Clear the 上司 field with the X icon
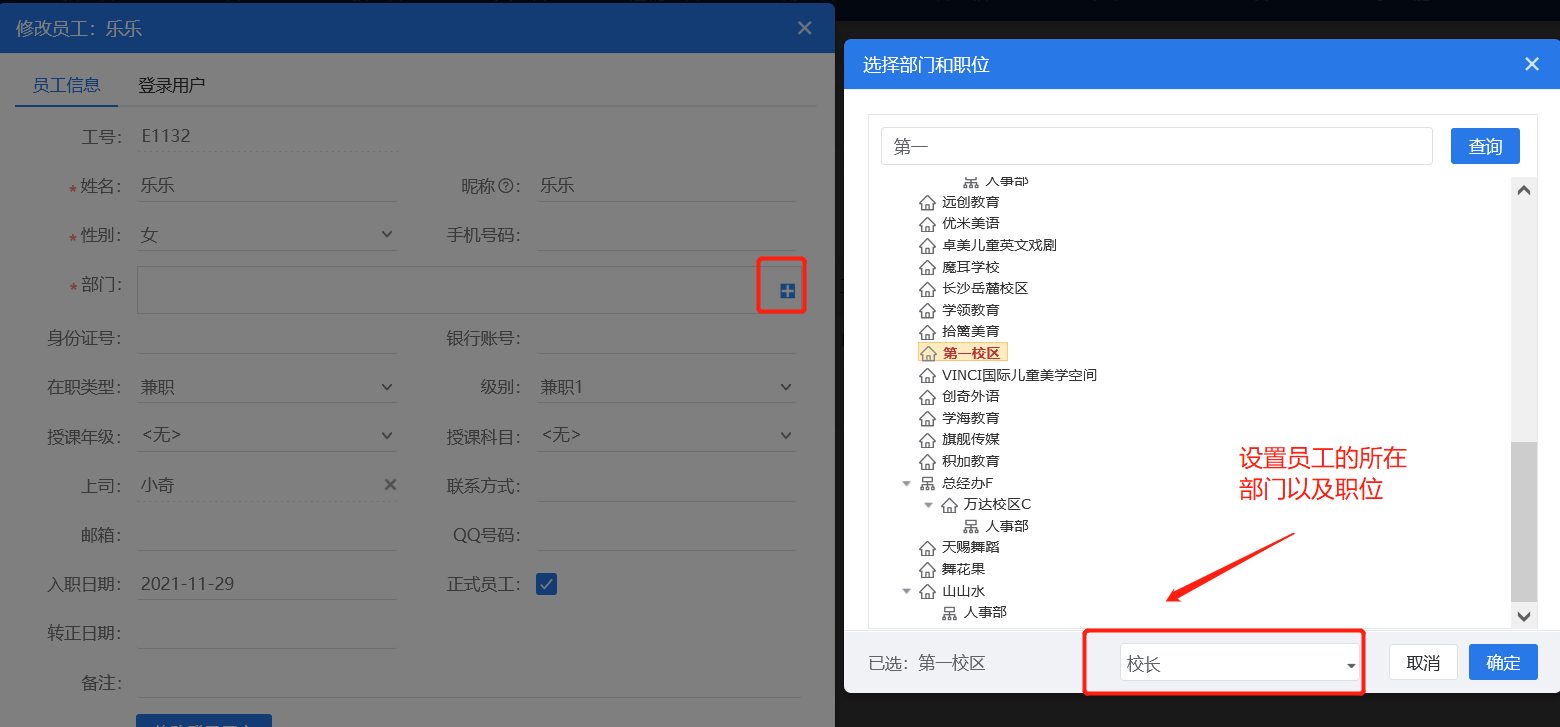Viewport: 1560px width, 727px height. [x=391, y=485]
